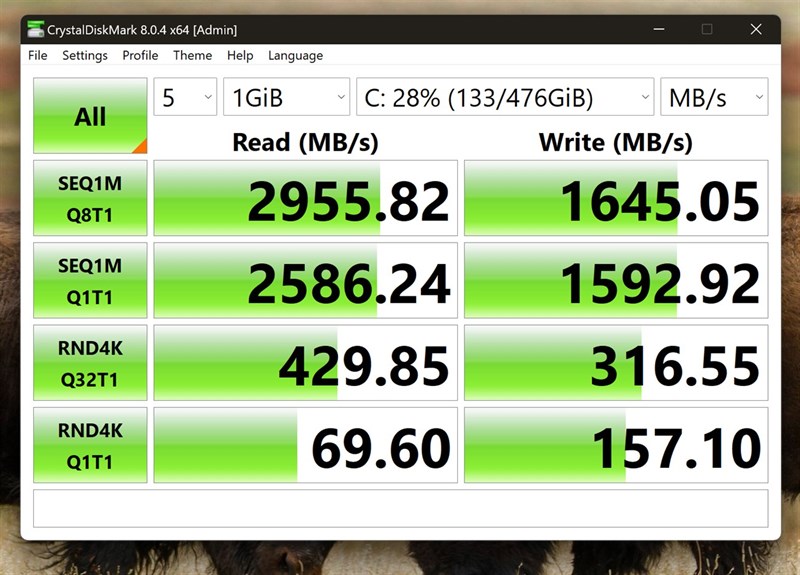Viewport: 800px width, 575px height.
Task: Click the SEQ1M Q8T1 read result 2955.82
Action: 306,198
